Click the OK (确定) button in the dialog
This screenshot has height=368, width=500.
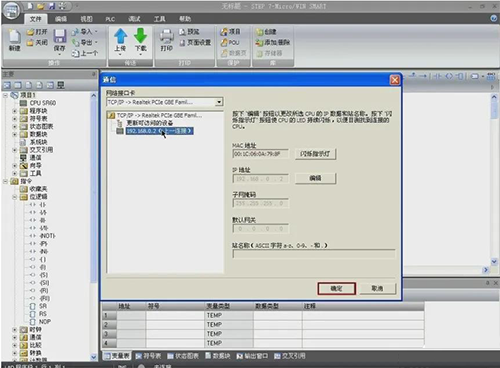click(x=337, y=288)
